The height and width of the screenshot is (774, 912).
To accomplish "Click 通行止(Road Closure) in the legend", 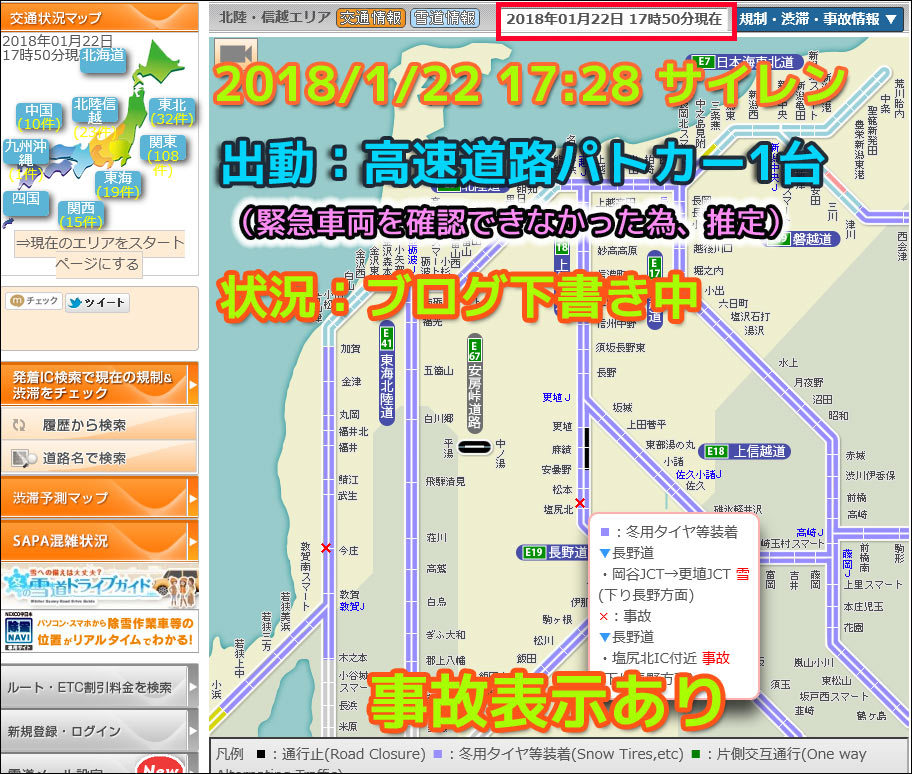I will (341, 754).
